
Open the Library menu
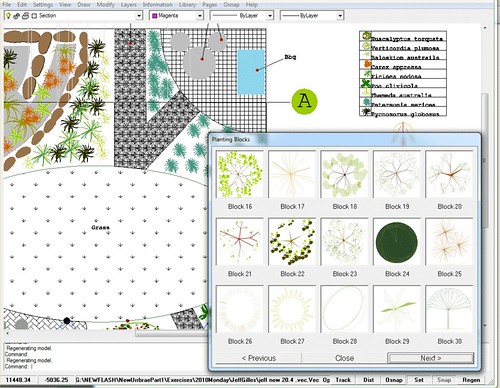187,5
